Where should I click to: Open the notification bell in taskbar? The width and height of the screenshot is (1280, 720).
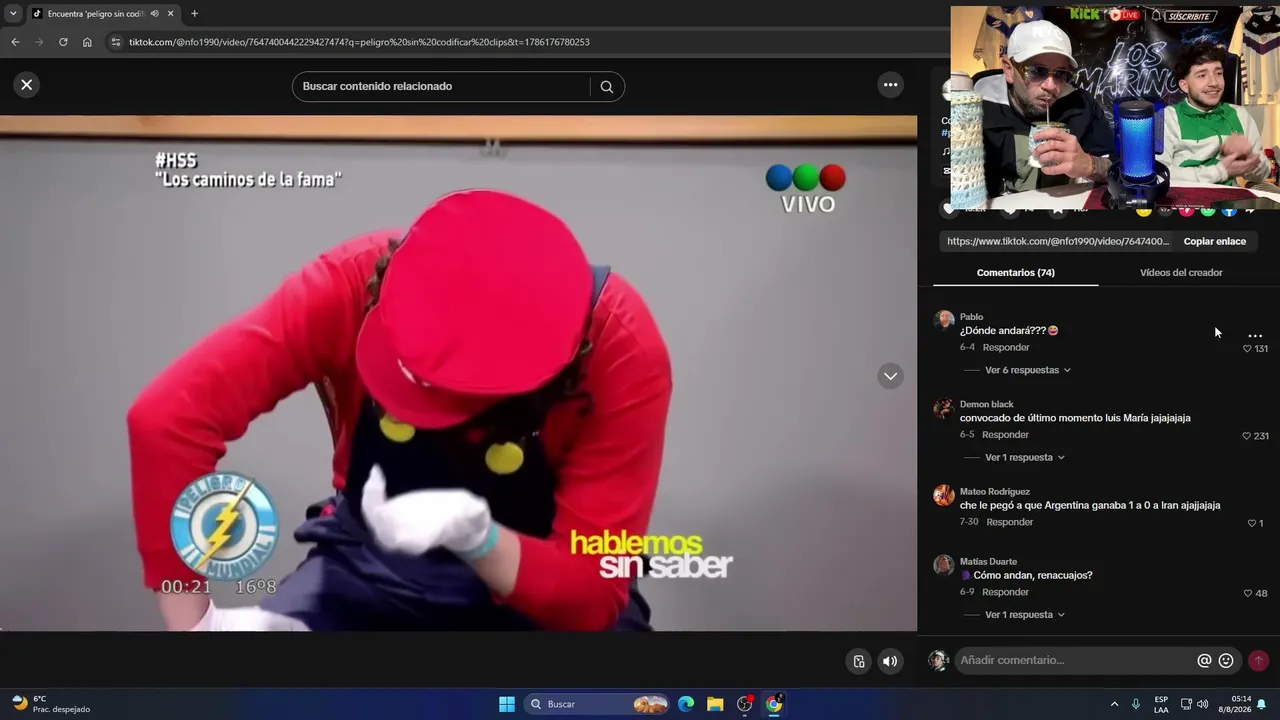click(1262, 704)
